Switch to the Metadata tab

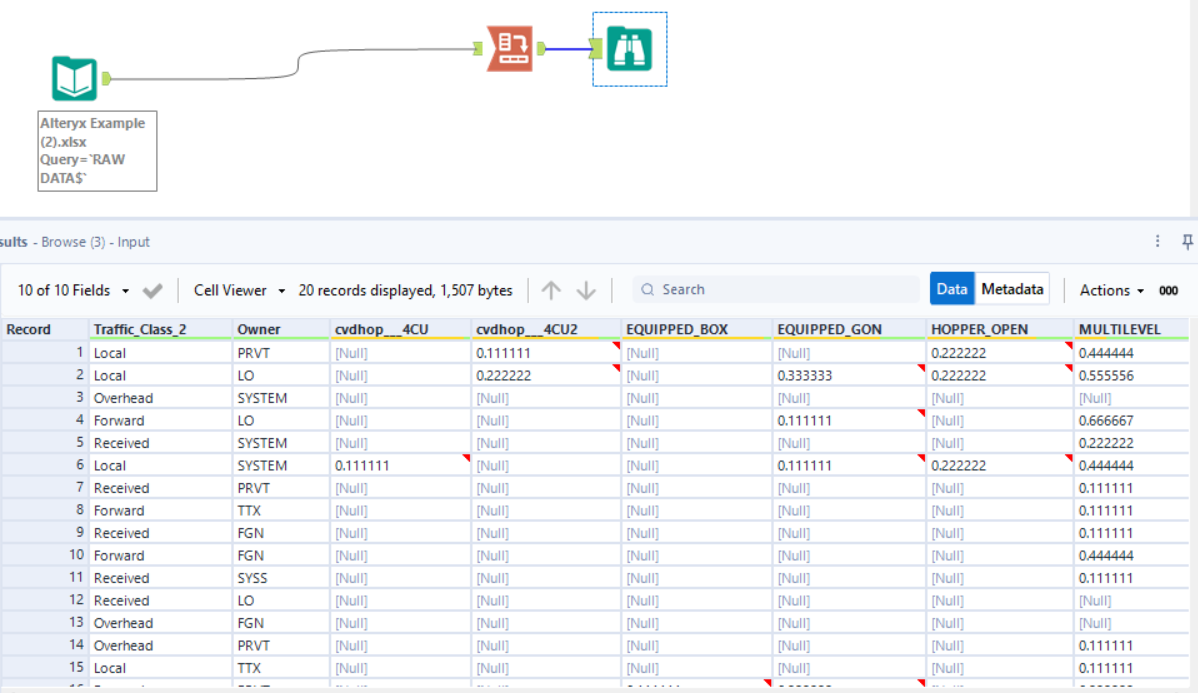click(1012, 288)
